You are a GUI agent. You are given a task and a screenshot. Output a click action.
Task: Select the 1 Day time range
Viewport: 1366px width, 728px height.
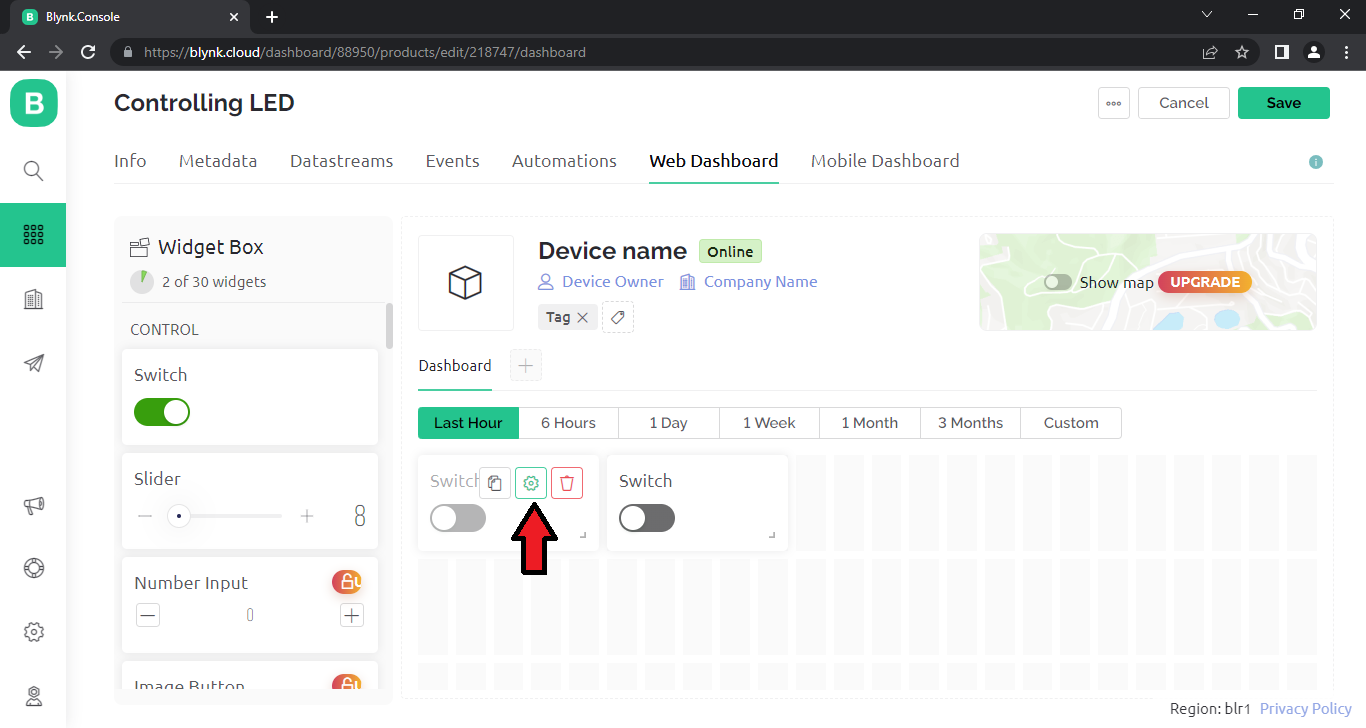668,423
